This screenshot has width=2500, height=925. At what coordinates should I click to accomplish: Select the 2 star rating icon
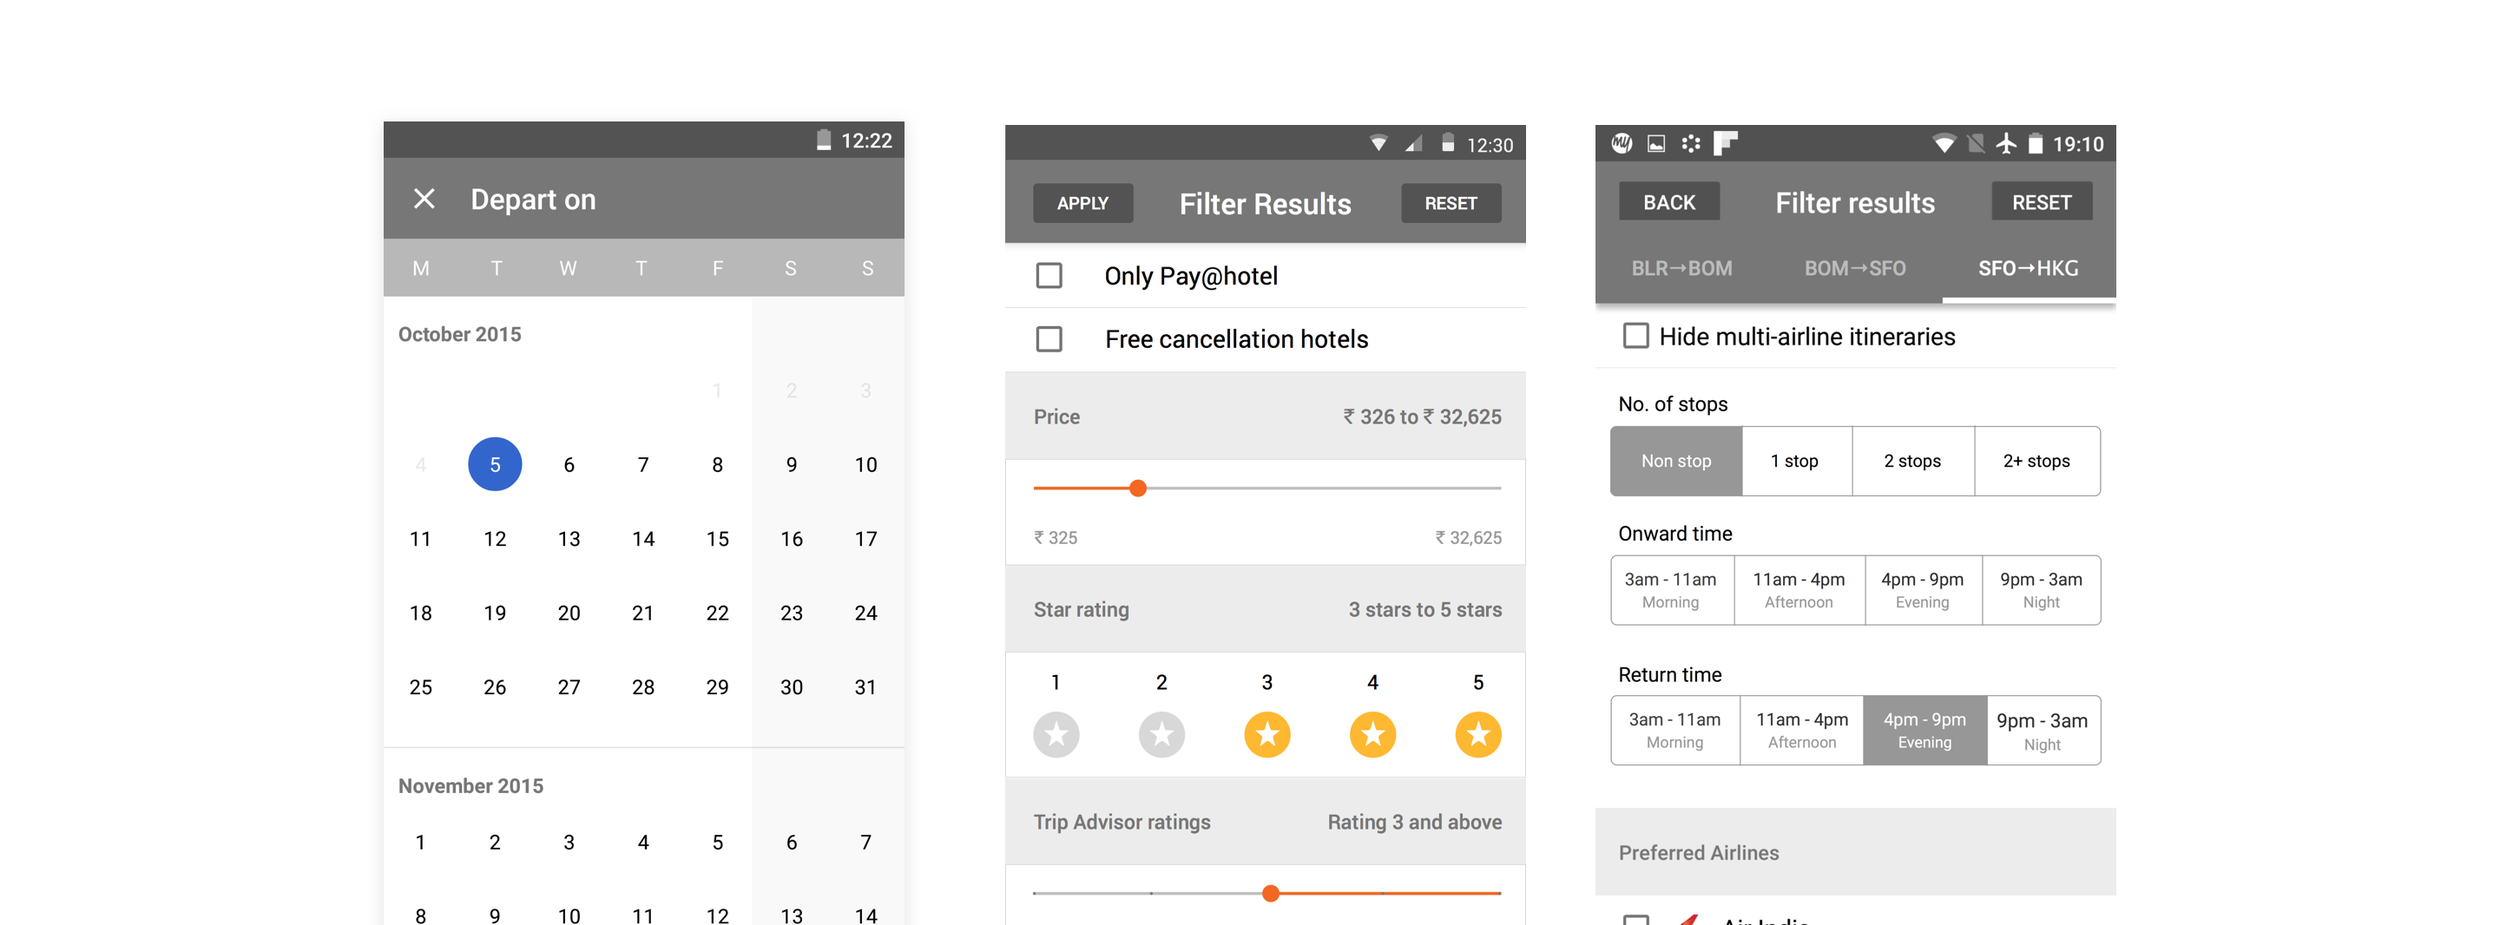1161,735
